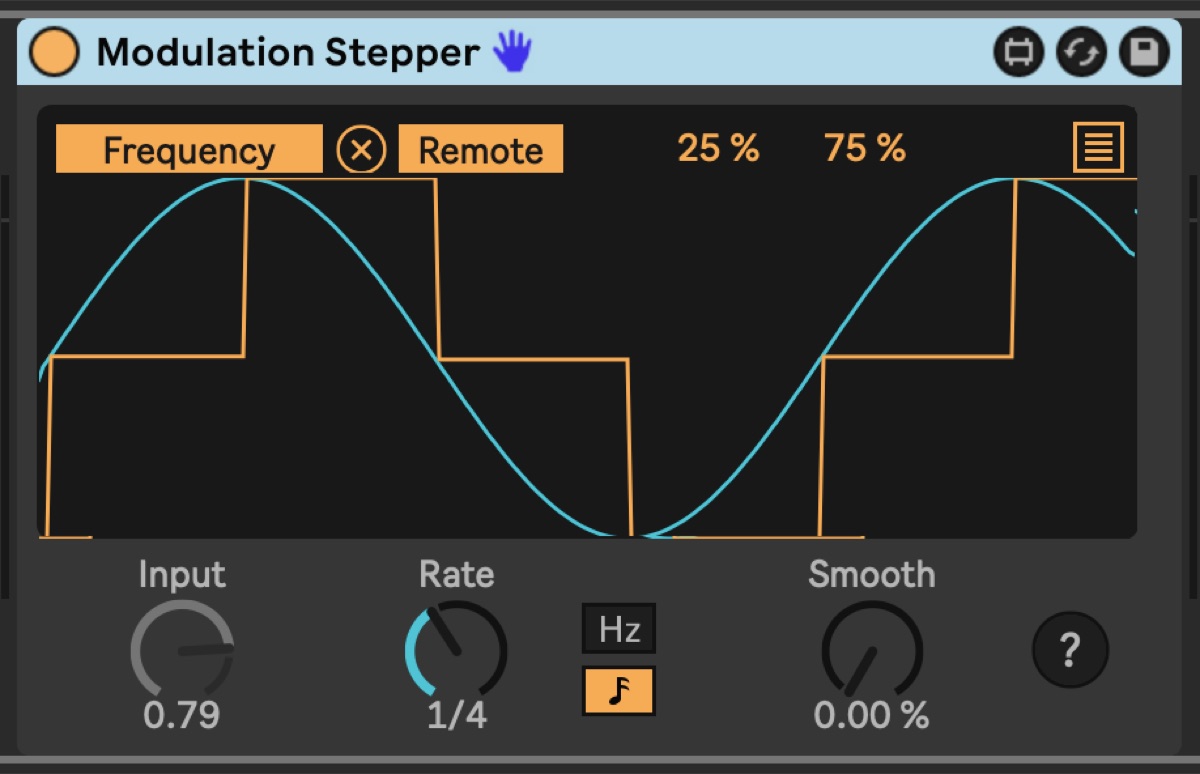Open the multimap list icon
Viewport: 1200px width, 774px height.
point(1099,149)
